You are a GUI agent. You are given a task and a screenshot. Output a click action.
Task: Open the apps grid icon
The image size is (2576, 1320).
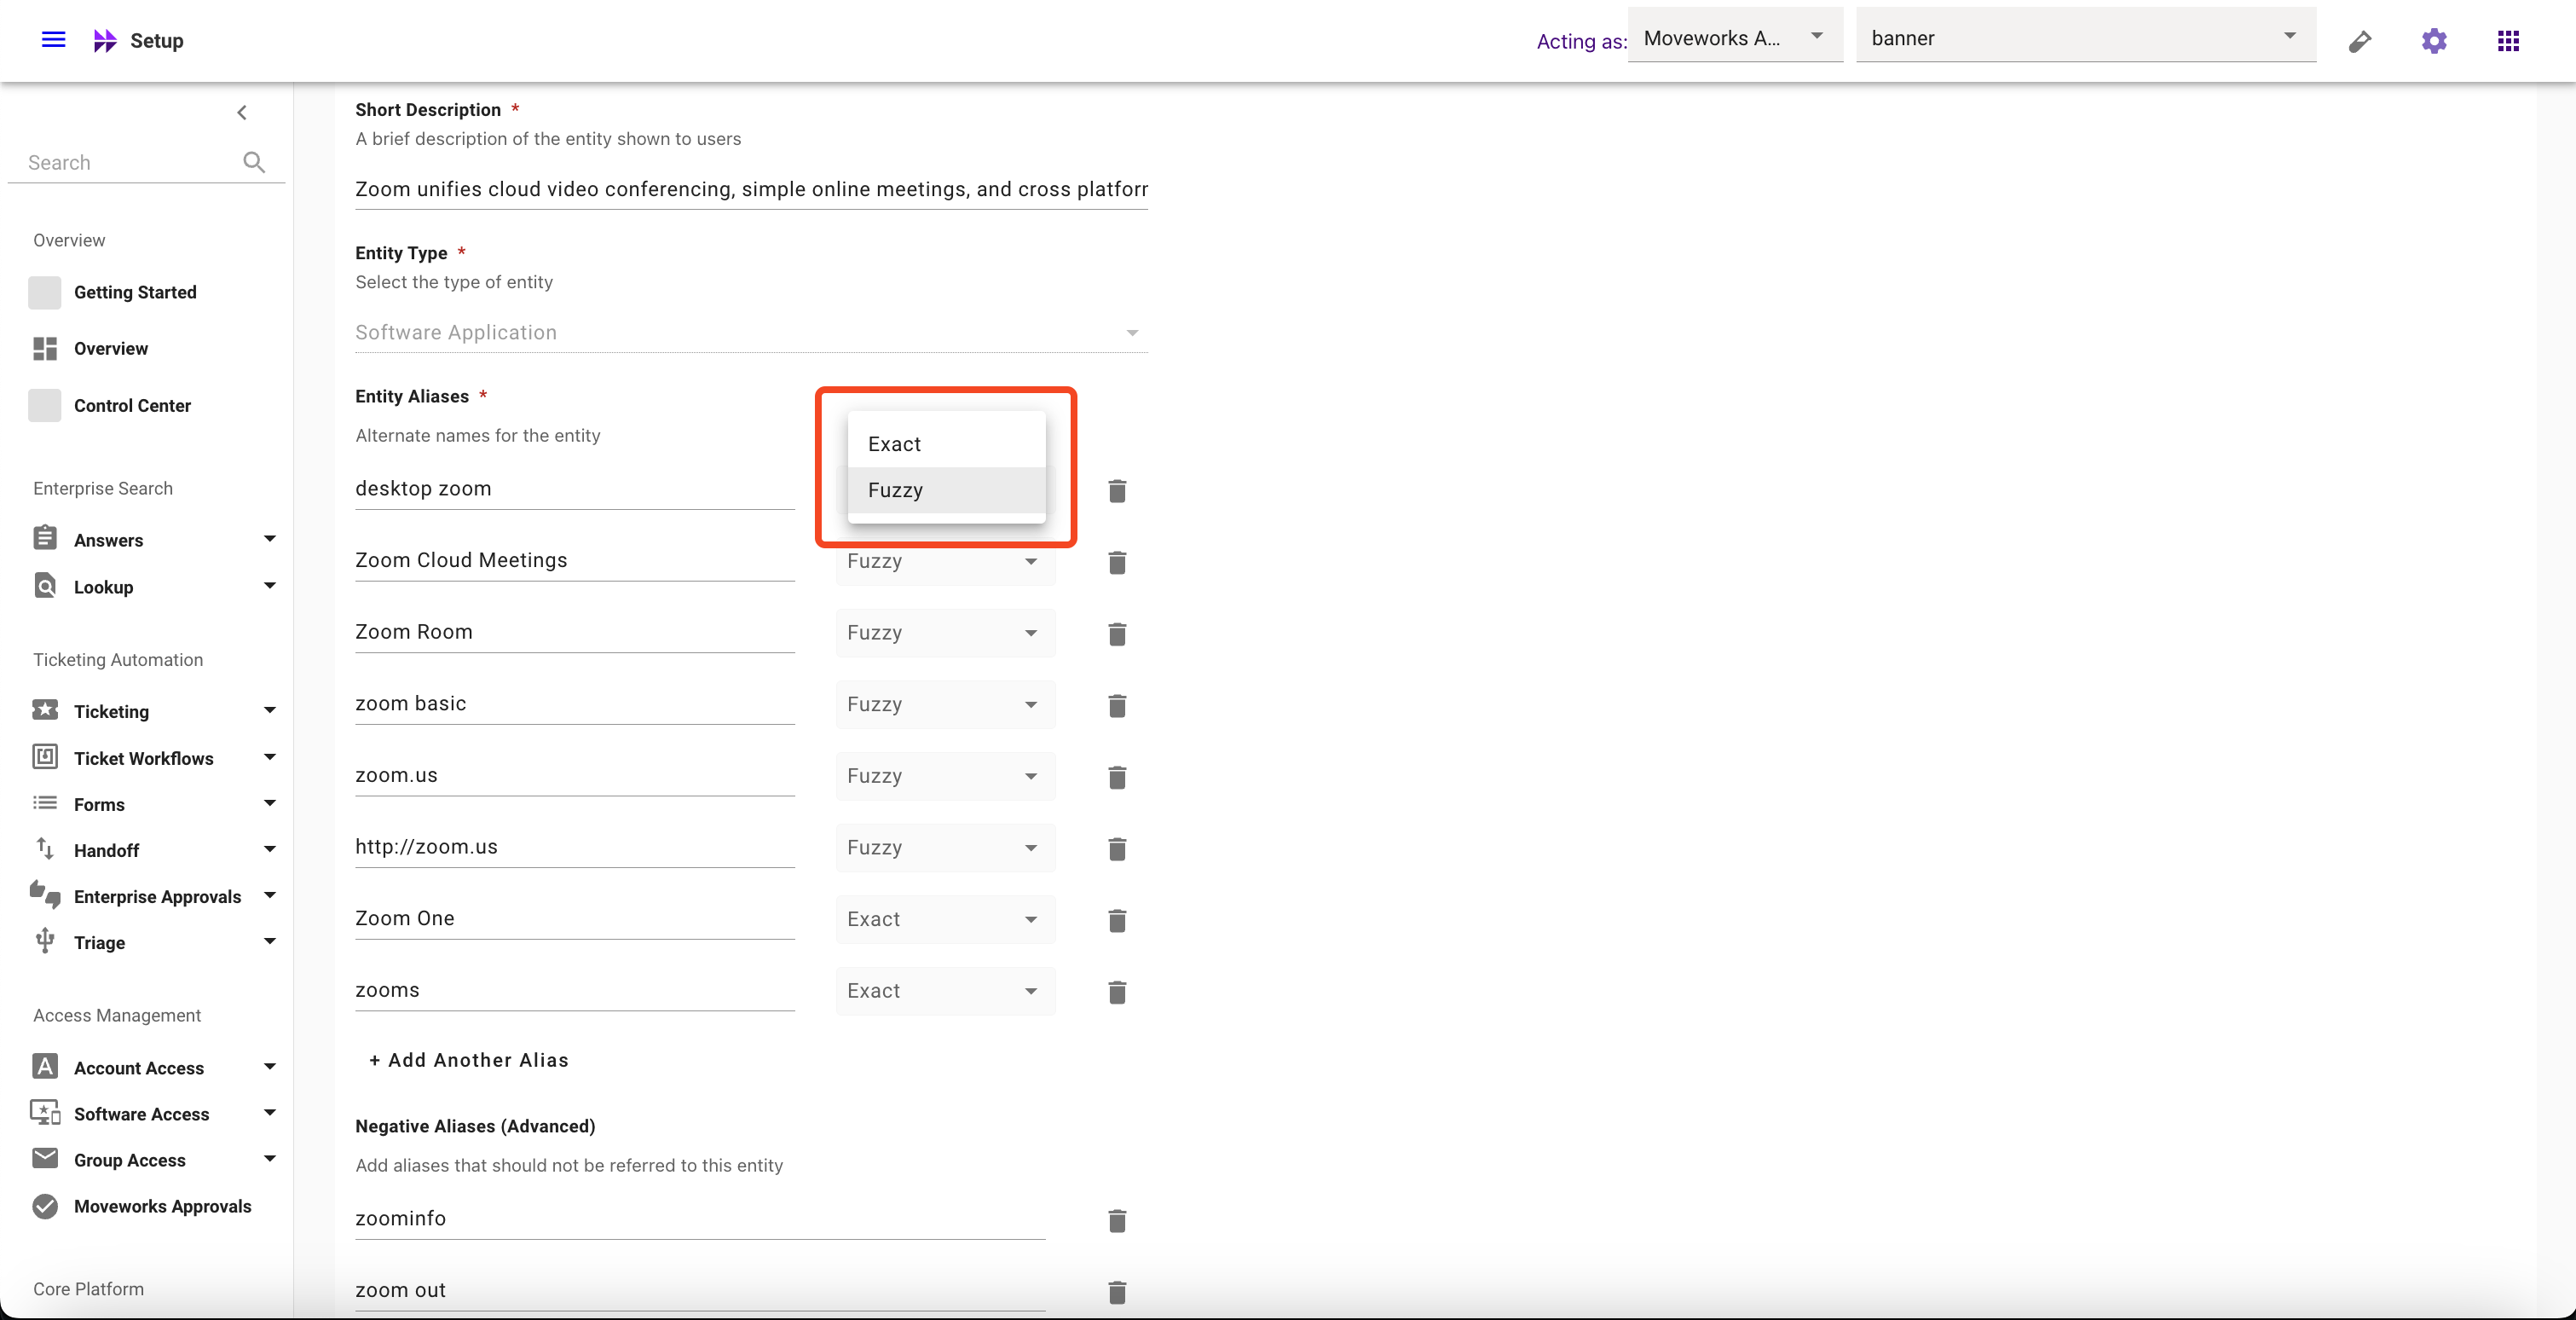pyautogui.click(x=2507, y=41)
